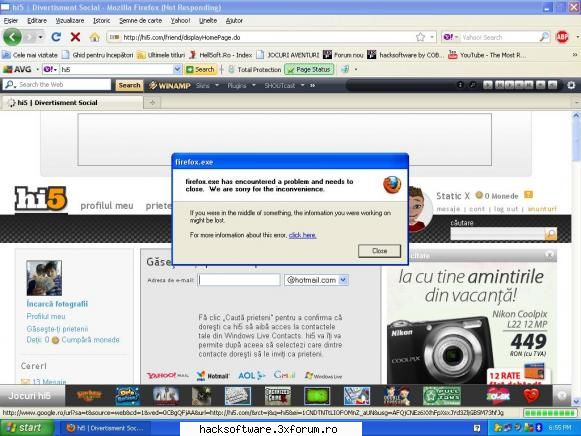The height and width of the screenshot is (436, 581).
Task: Close the advertisement panel with X
Action: click(550, 255)
